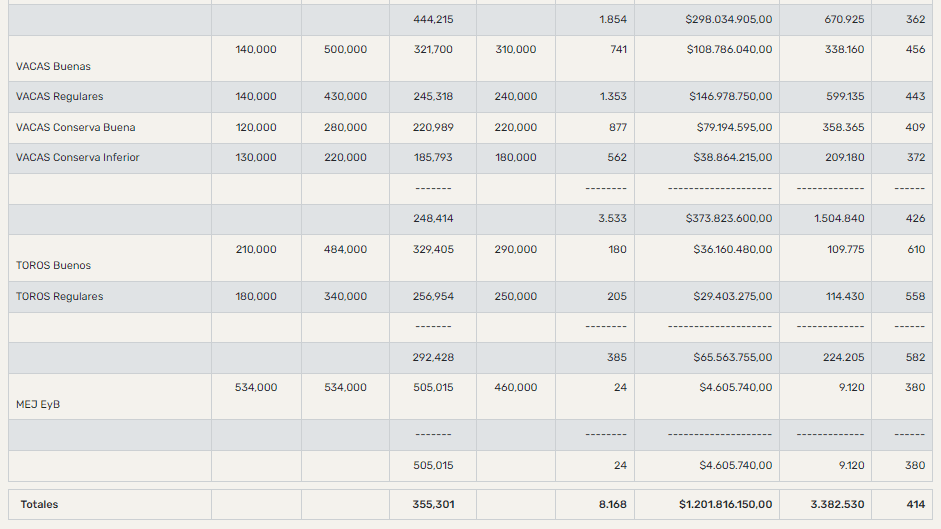Image resolution: width=941 pixels, height=529 pixels.
Task: Click the VACAS Buenas amount $108.786.040,00
Action: click(732, 50)
